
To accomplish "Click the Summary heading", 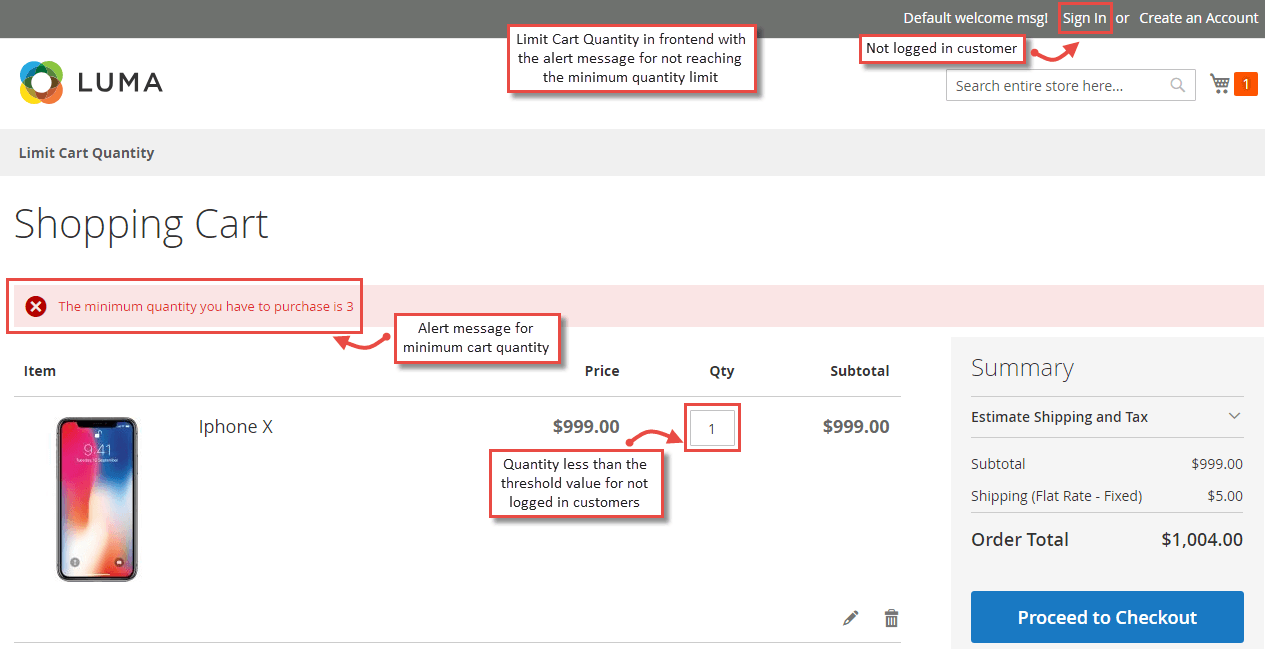I will [1022, 368].
